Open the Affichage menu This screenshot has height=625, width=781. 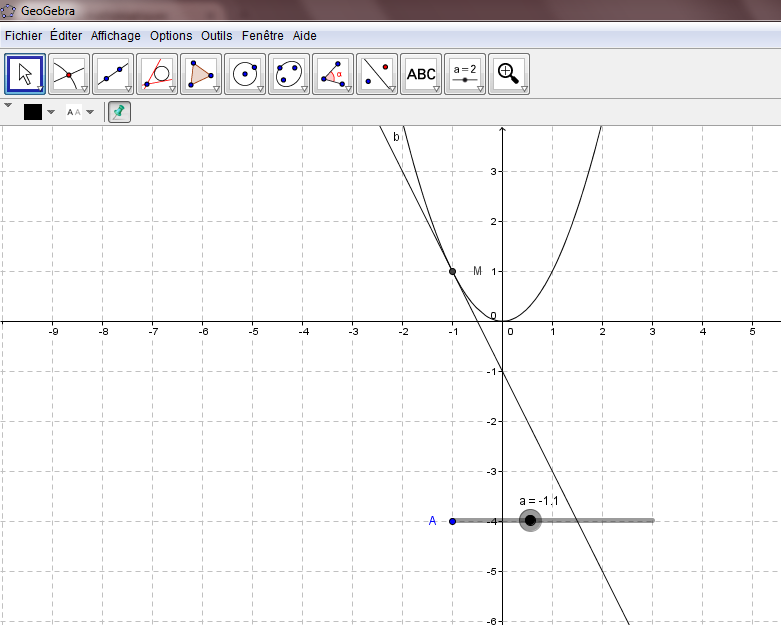click(x=116, y=35)
